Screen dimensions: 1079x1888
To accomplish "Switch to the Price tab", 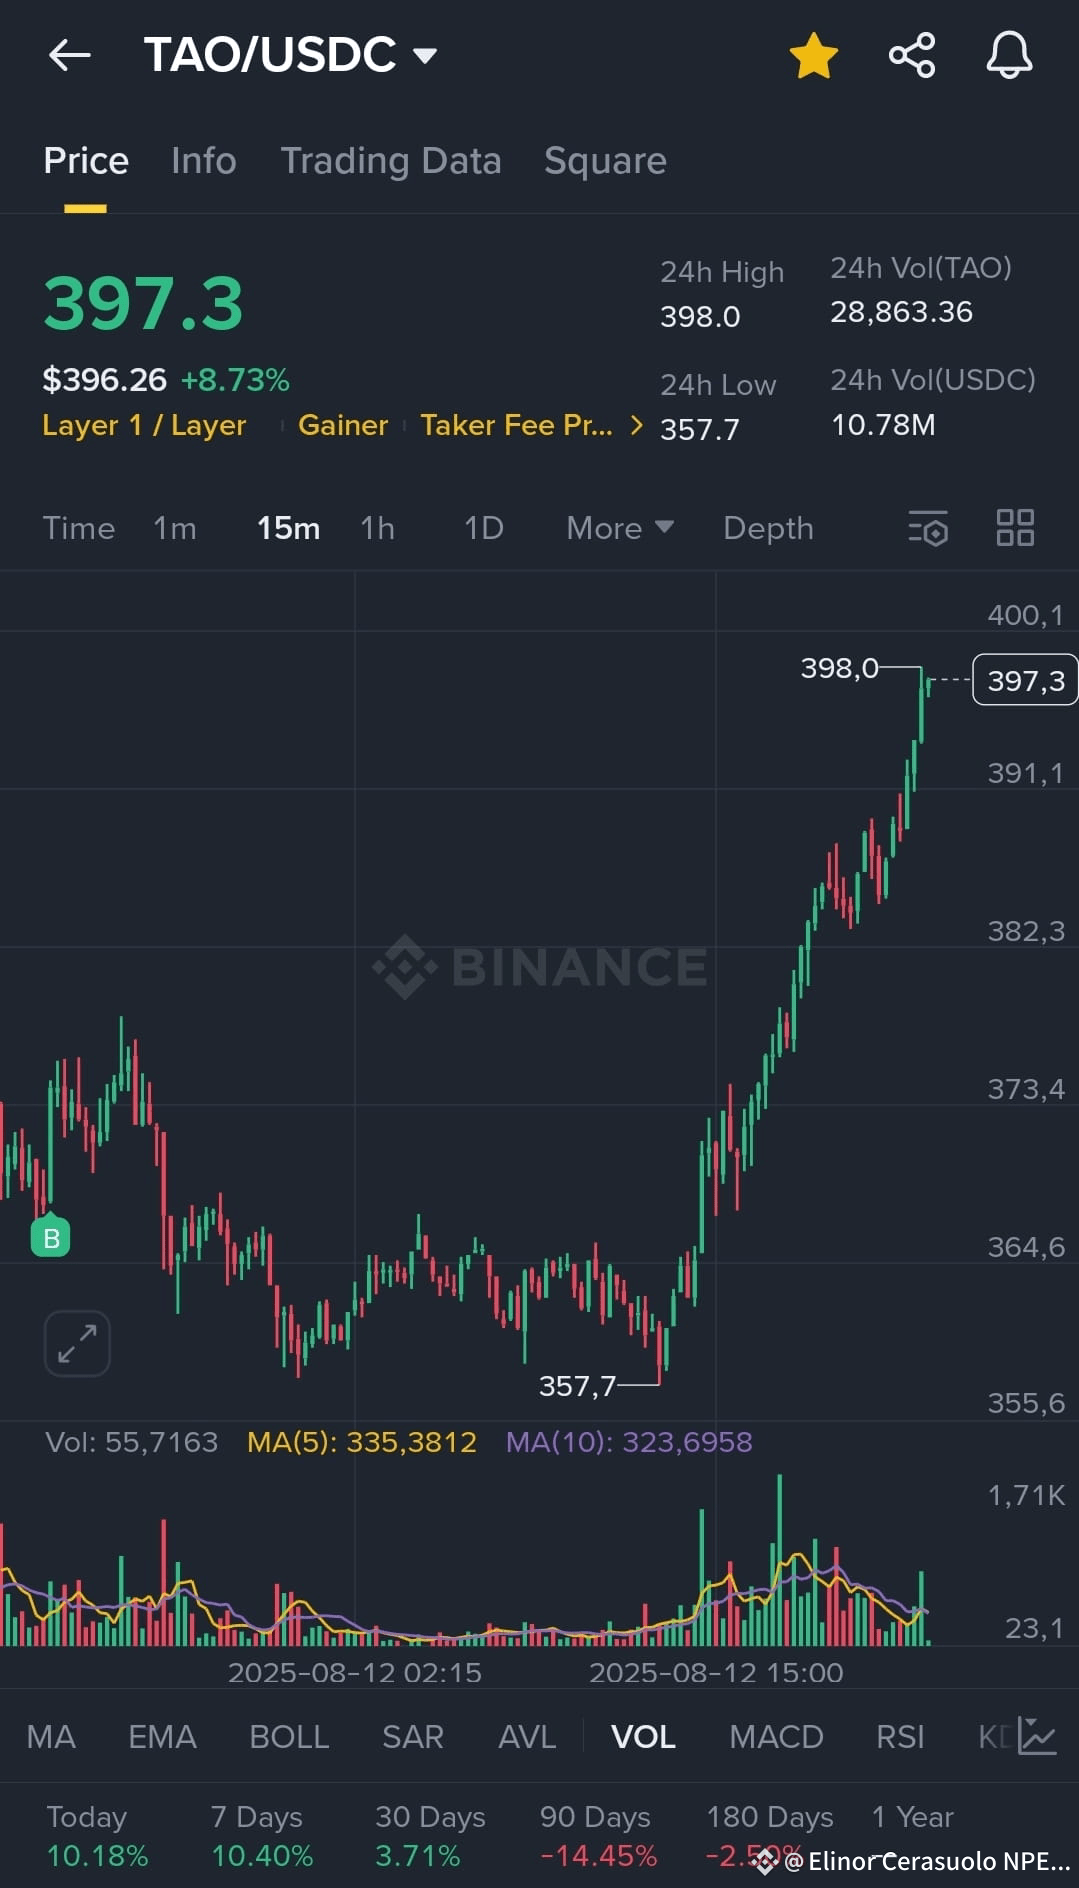I will pyautogui.click(x=86, y=161).
